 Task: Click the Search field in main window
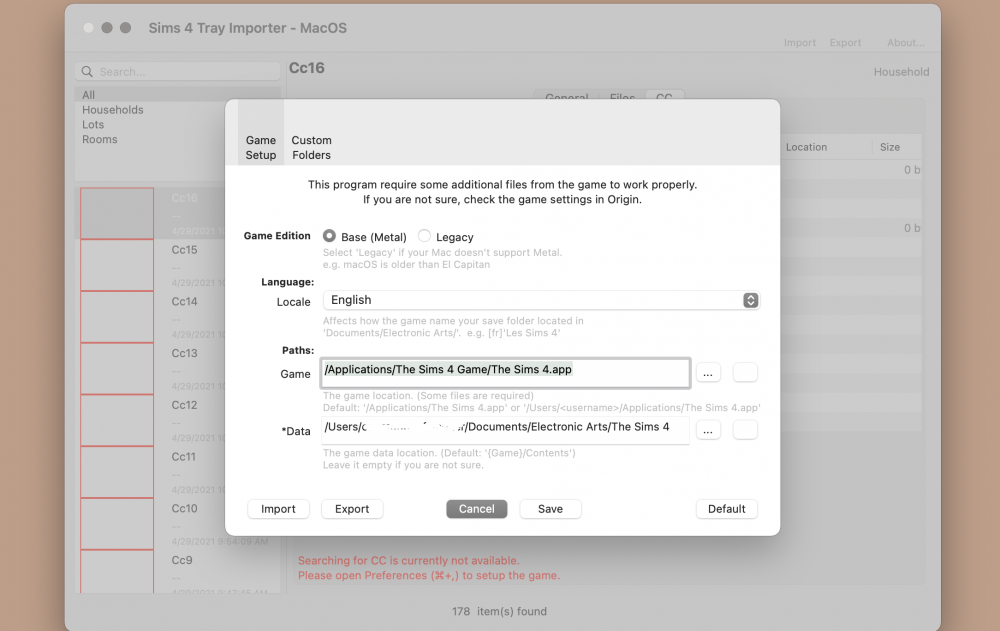point(178,71)
